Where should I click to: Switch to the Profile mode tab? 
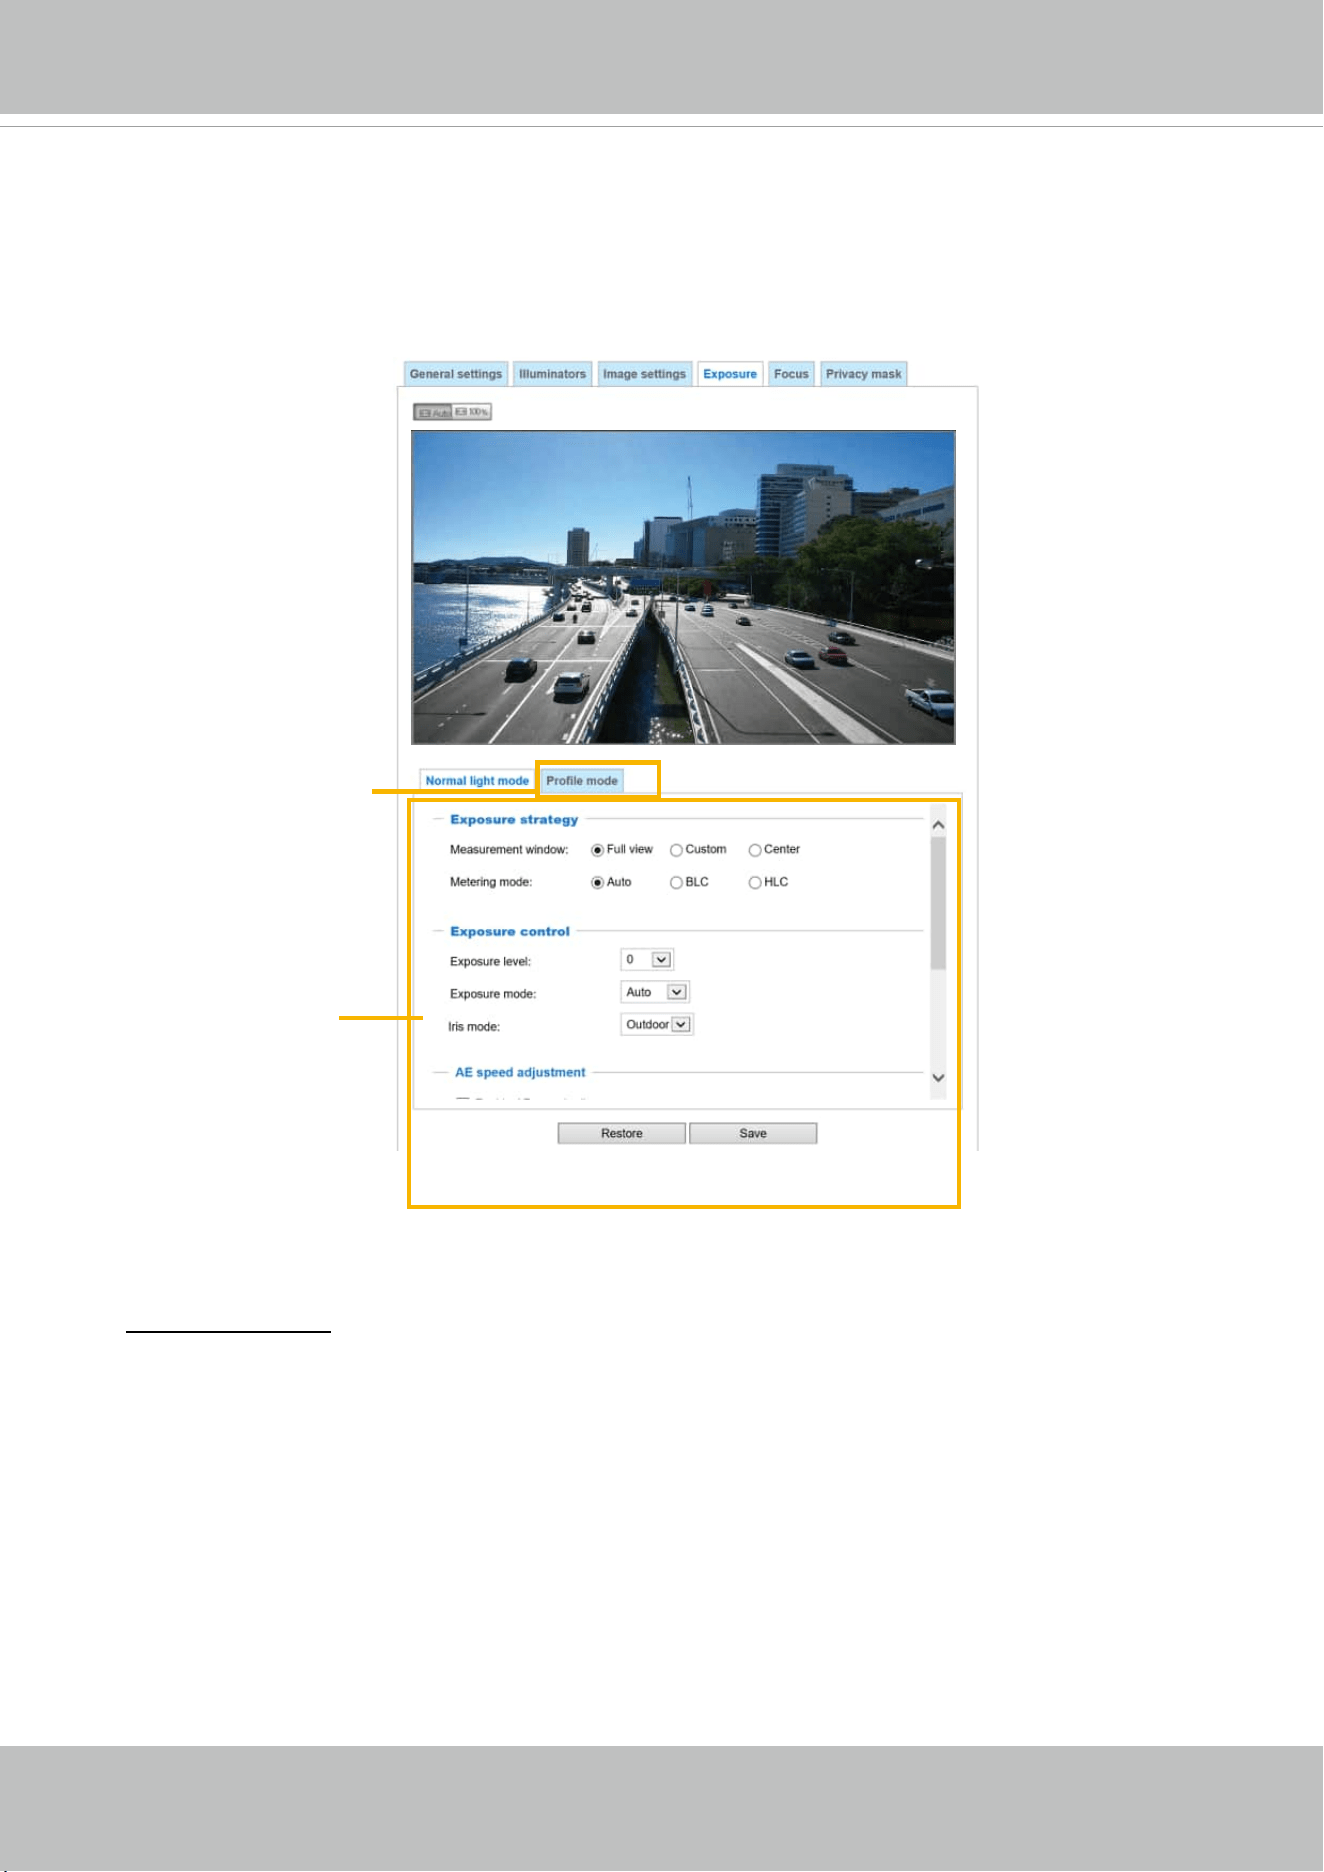pyautogui.click(x=582, y=781)
